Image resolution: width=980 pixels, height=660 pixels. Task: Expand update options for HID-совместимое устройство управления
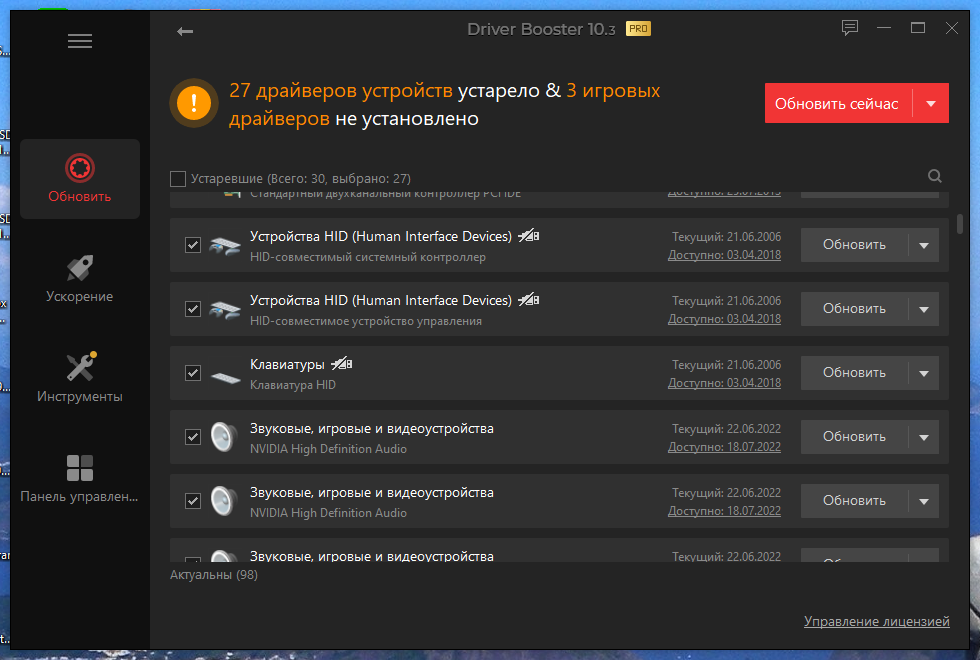pos(924,309)
